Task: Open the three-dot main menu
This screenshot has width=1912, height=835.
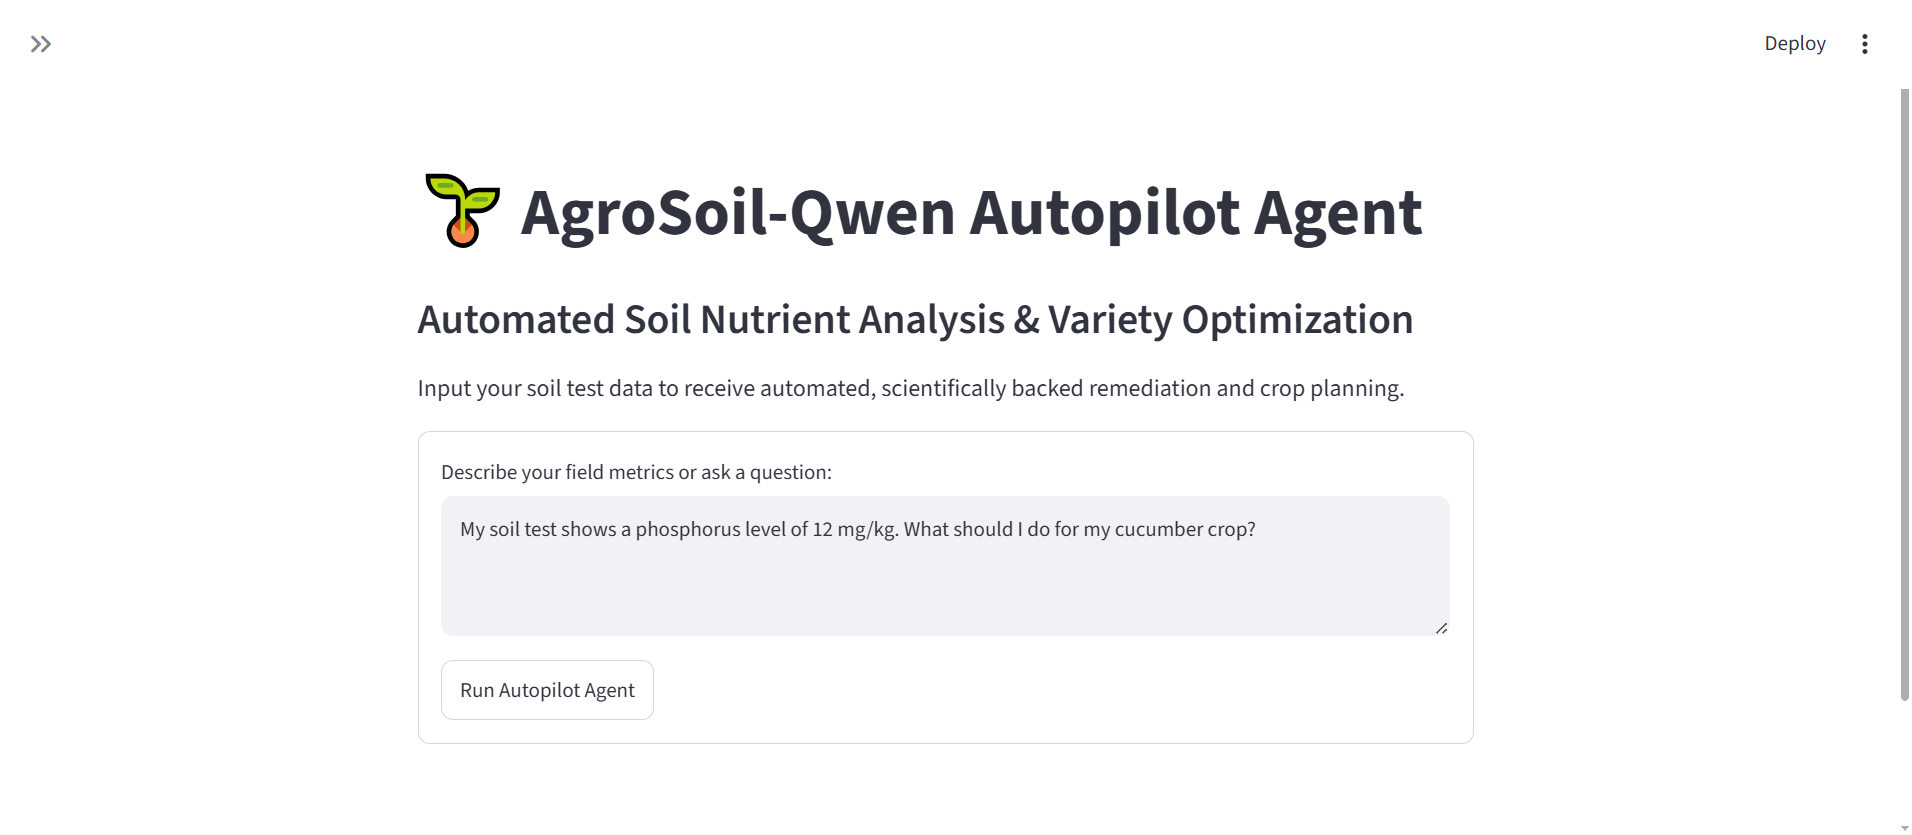Action: click(1864, 44)
